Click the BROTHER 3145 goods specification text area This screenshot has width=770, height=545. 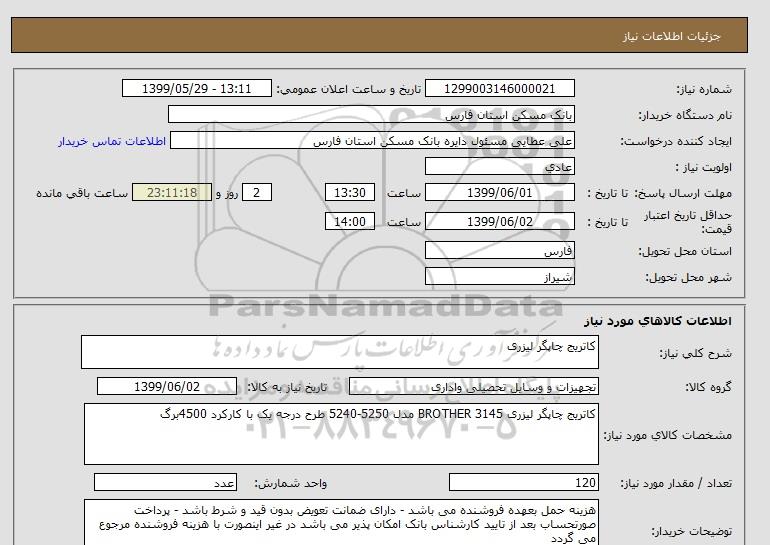(341, 434)
